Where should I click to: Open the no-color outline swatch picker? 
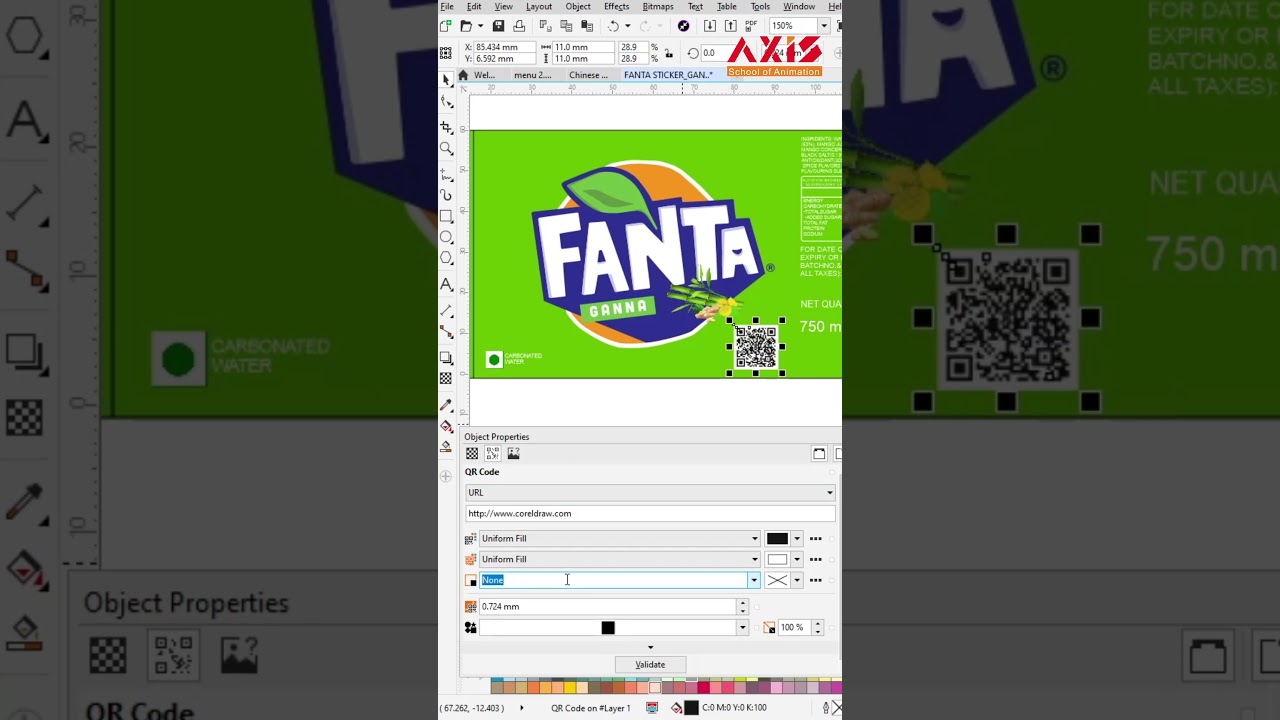(x=783, y=580)
